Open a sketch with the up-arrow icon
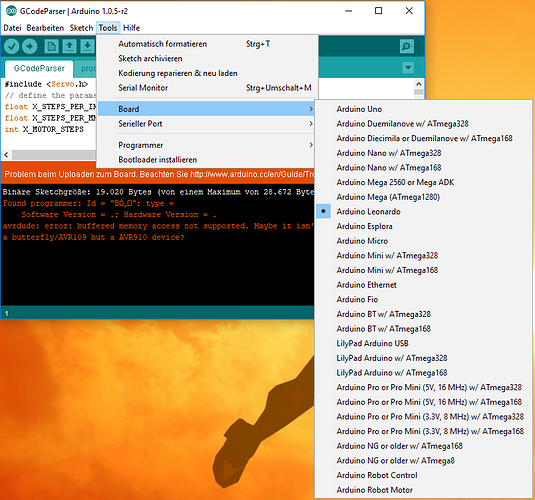This screenshot has width=535, height=500. point(70,46)
